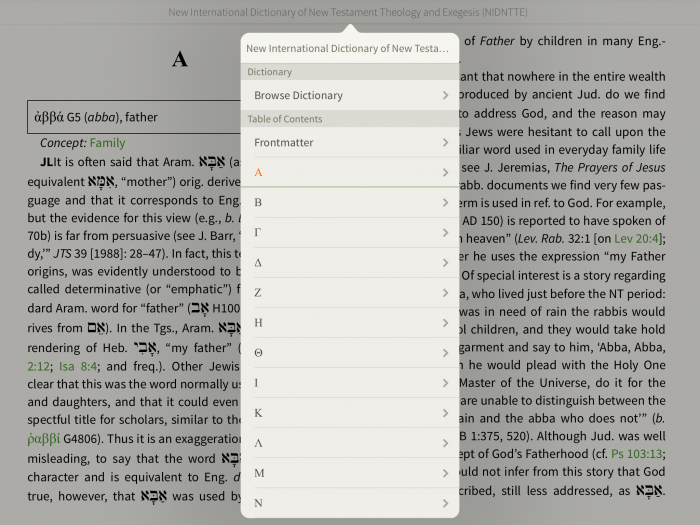Image resolution: width=700 pixels, height=525 pixels.
Task: Tap the popover's dictionary title header
Action: (x=347, y=48)
